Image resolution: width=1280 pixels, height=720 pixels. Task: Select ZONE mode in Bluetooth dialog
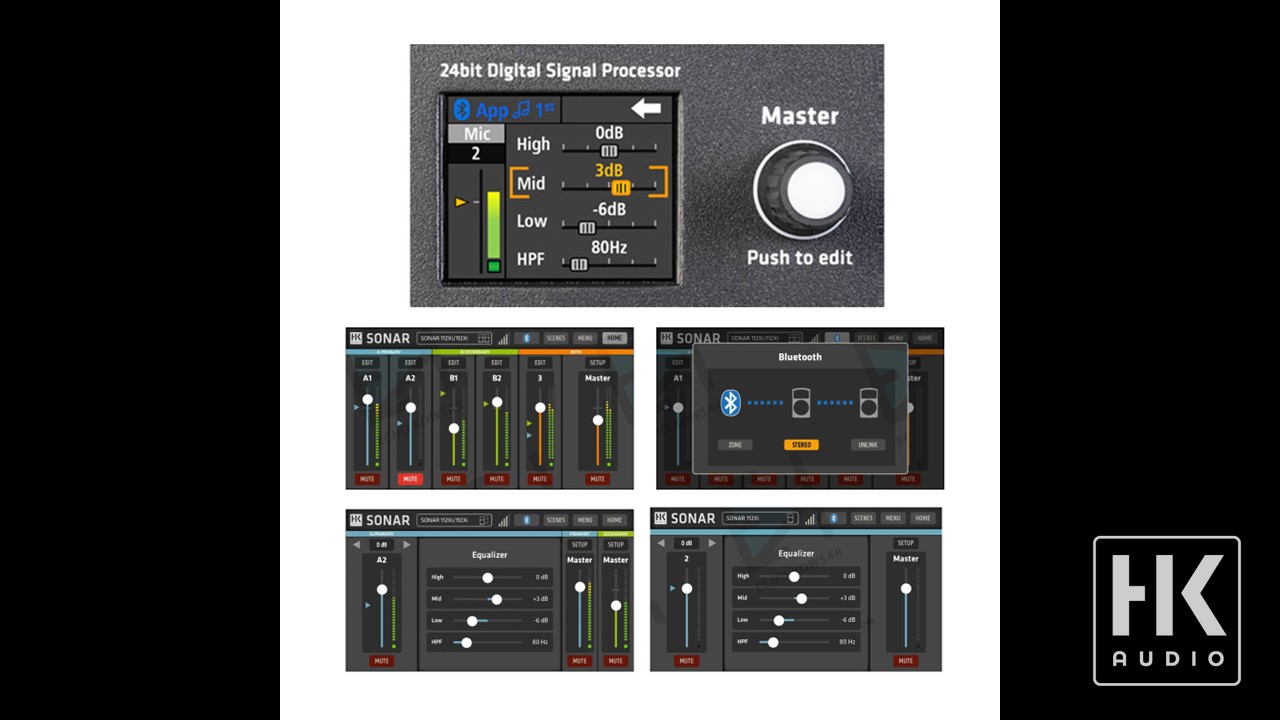[x=735, y=445]
